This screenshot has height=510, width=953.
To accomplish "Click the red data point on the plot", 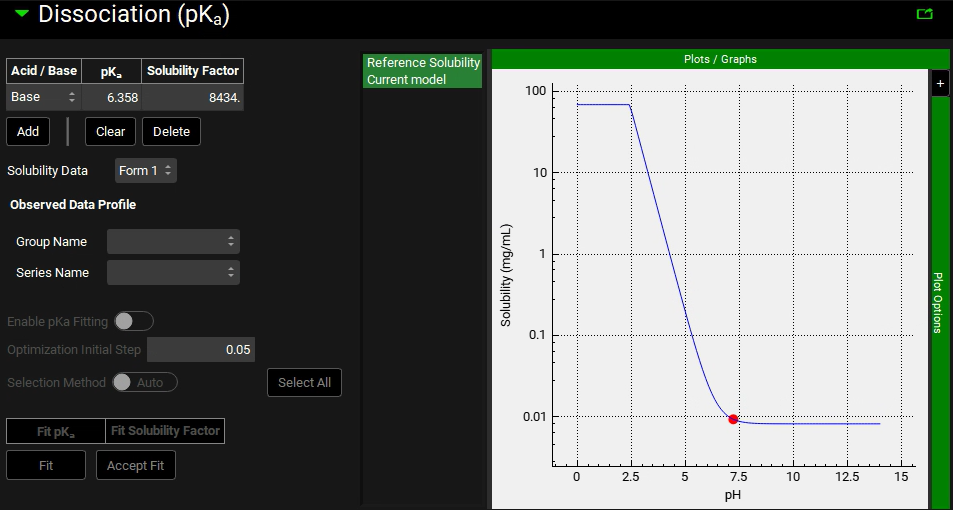I will [733, 419].
